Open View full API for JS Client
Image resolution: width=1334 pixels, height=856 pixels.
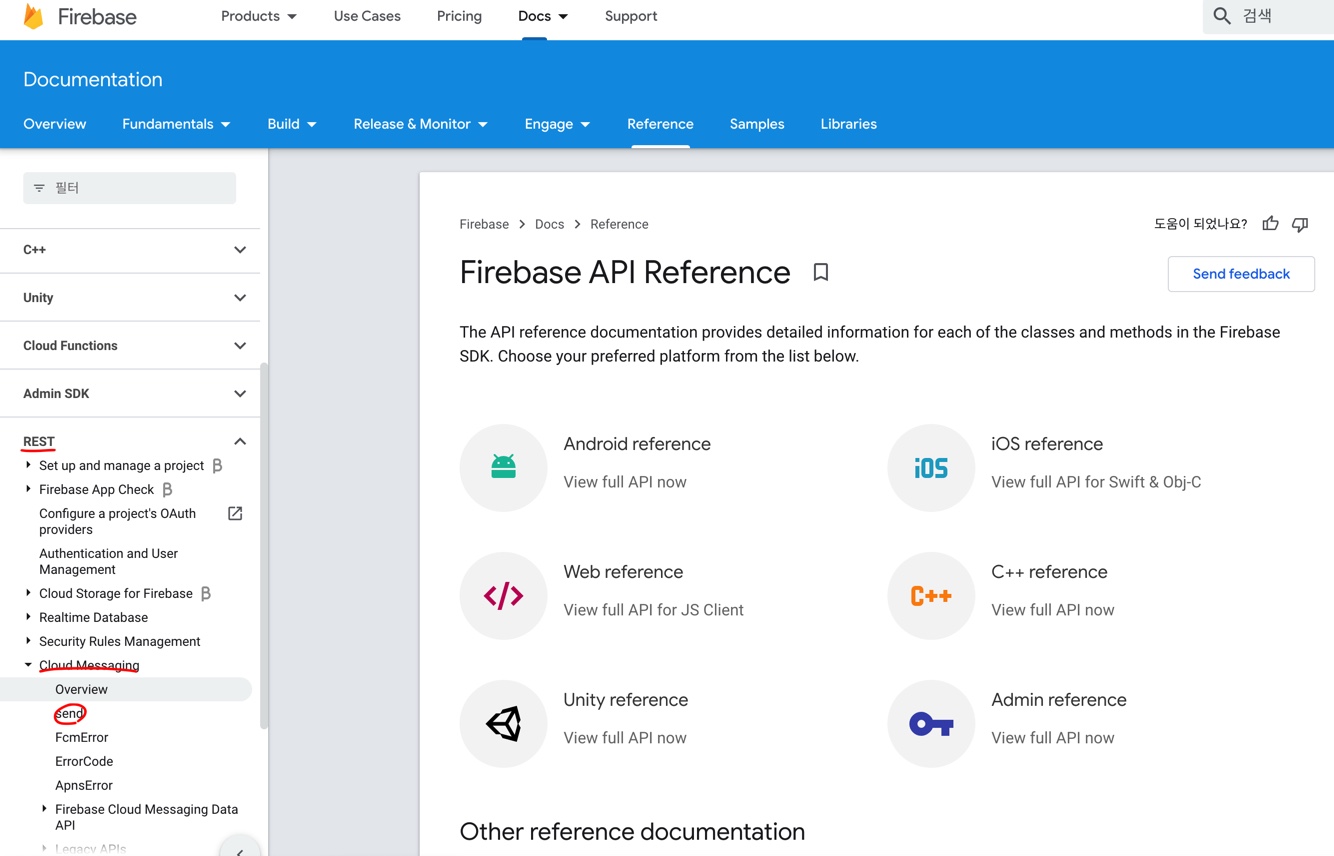653,610
